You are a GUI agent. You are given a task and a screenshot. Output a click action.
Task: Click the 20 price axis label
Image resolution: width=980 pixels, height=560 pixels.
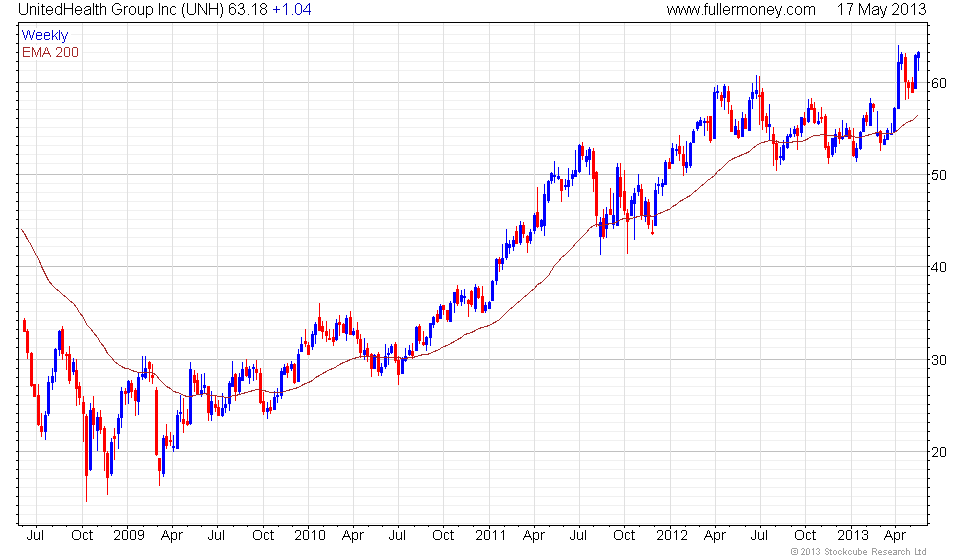[x=939, y=452]
